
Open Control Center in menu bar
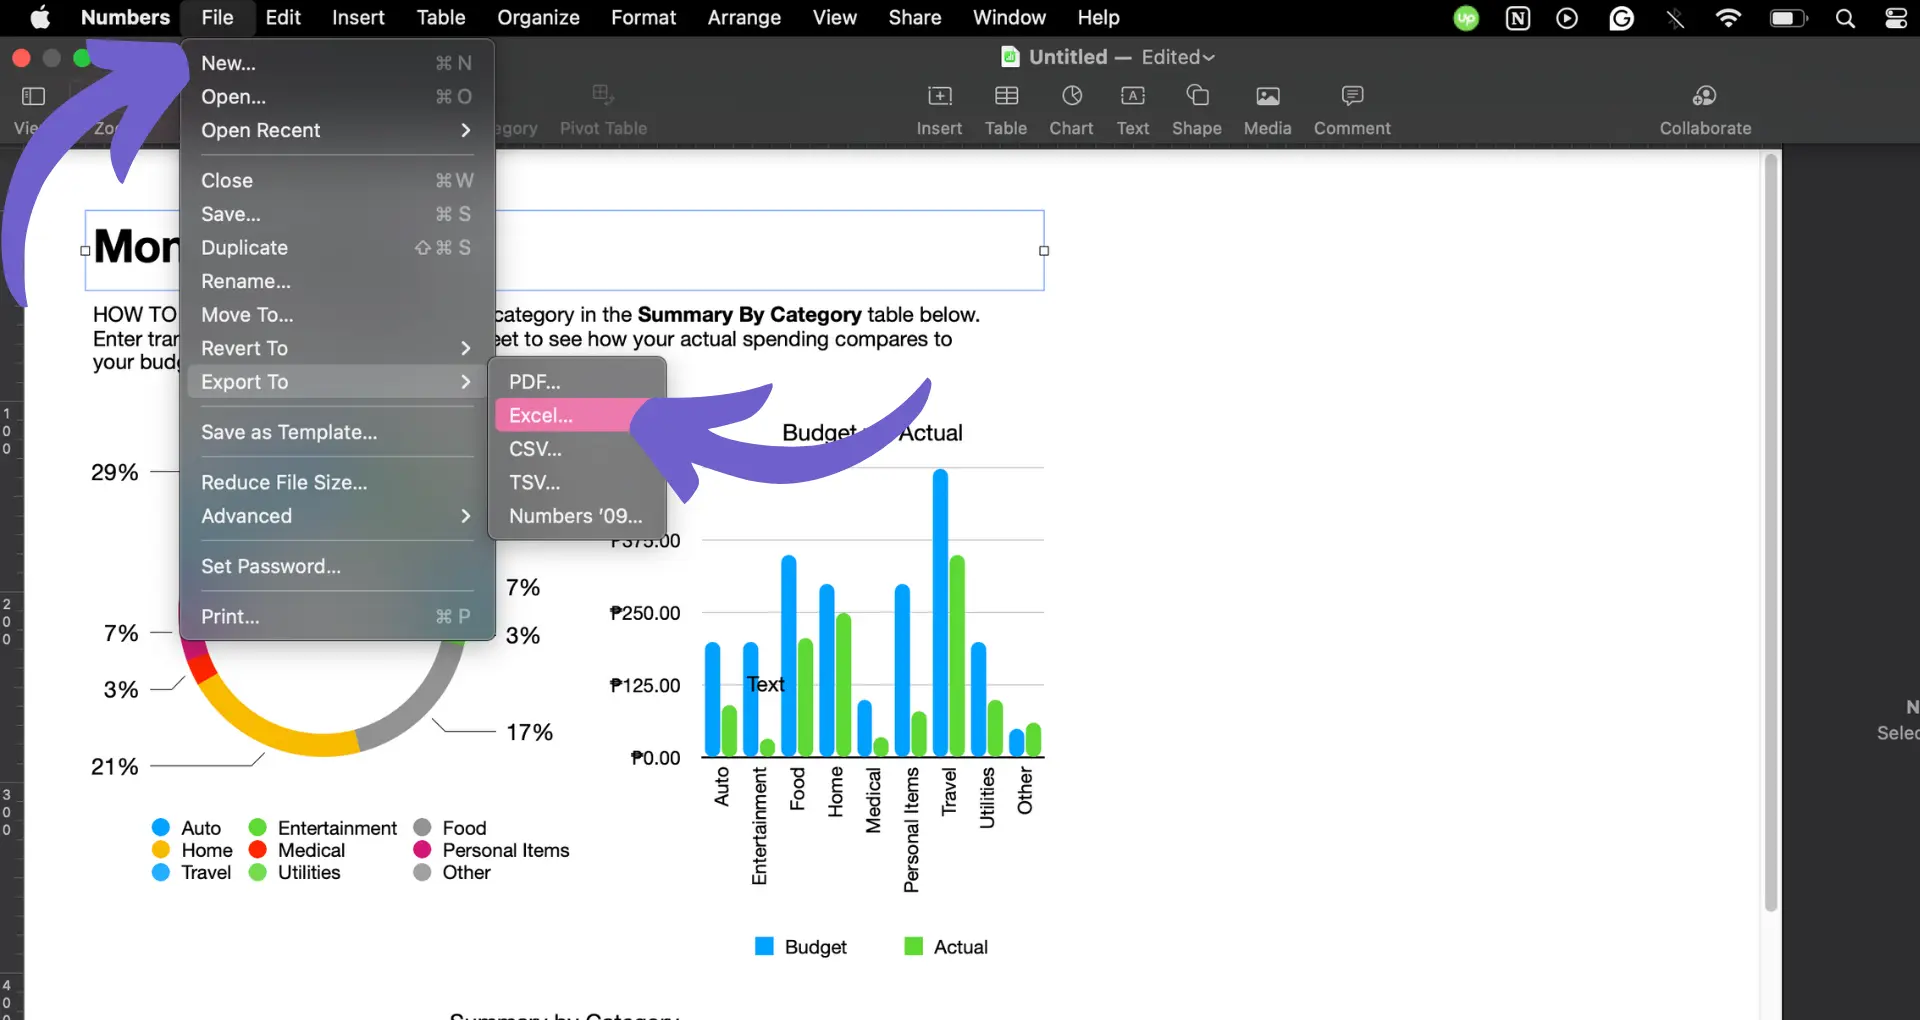pos(1895,18)
